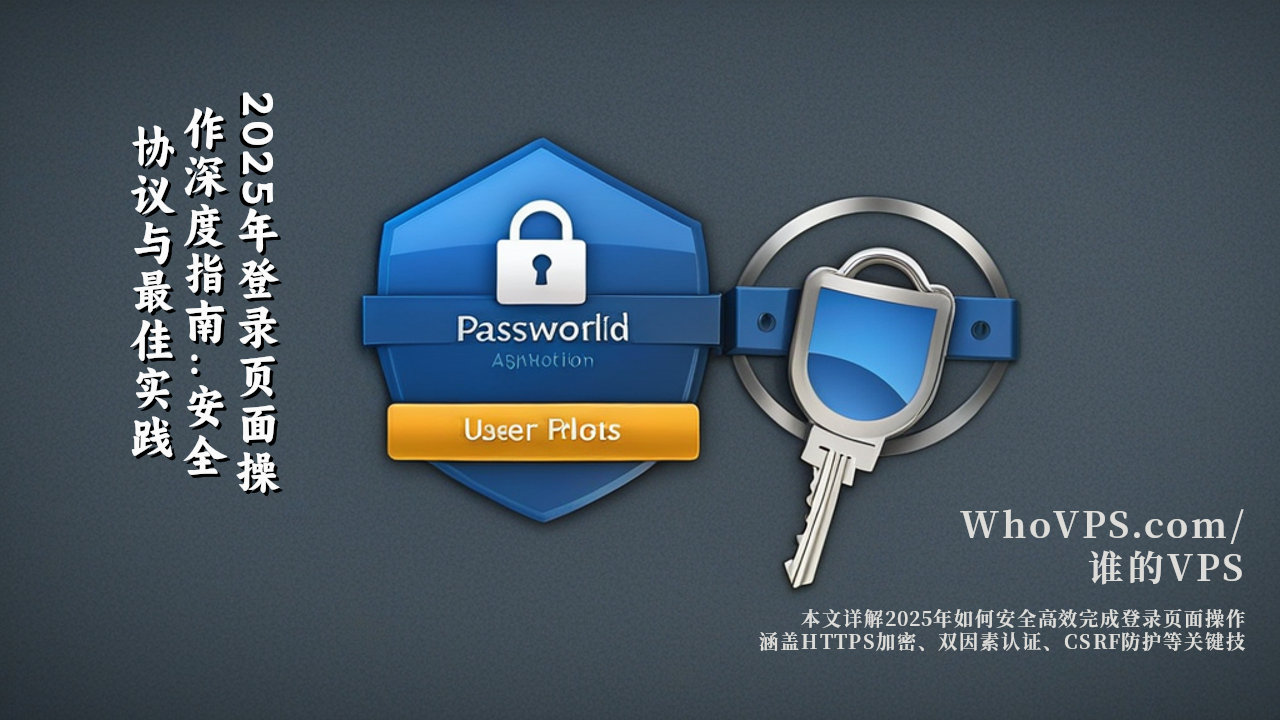Click the keyhole inside the padlock
Image resolution: width=1280 pixels, height=720 pixels.
coord(541,270)
